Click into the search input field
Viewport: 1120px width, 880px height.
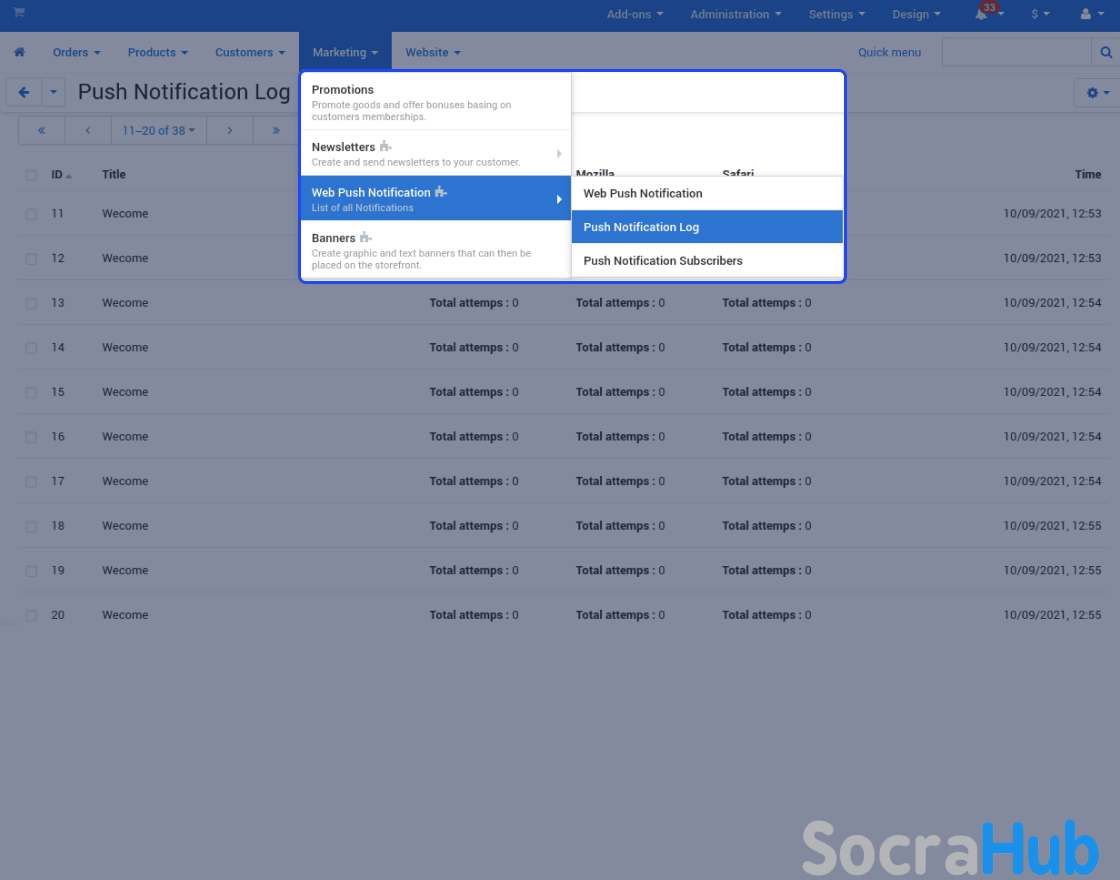pyautogui.click(x=1015, y=52)
